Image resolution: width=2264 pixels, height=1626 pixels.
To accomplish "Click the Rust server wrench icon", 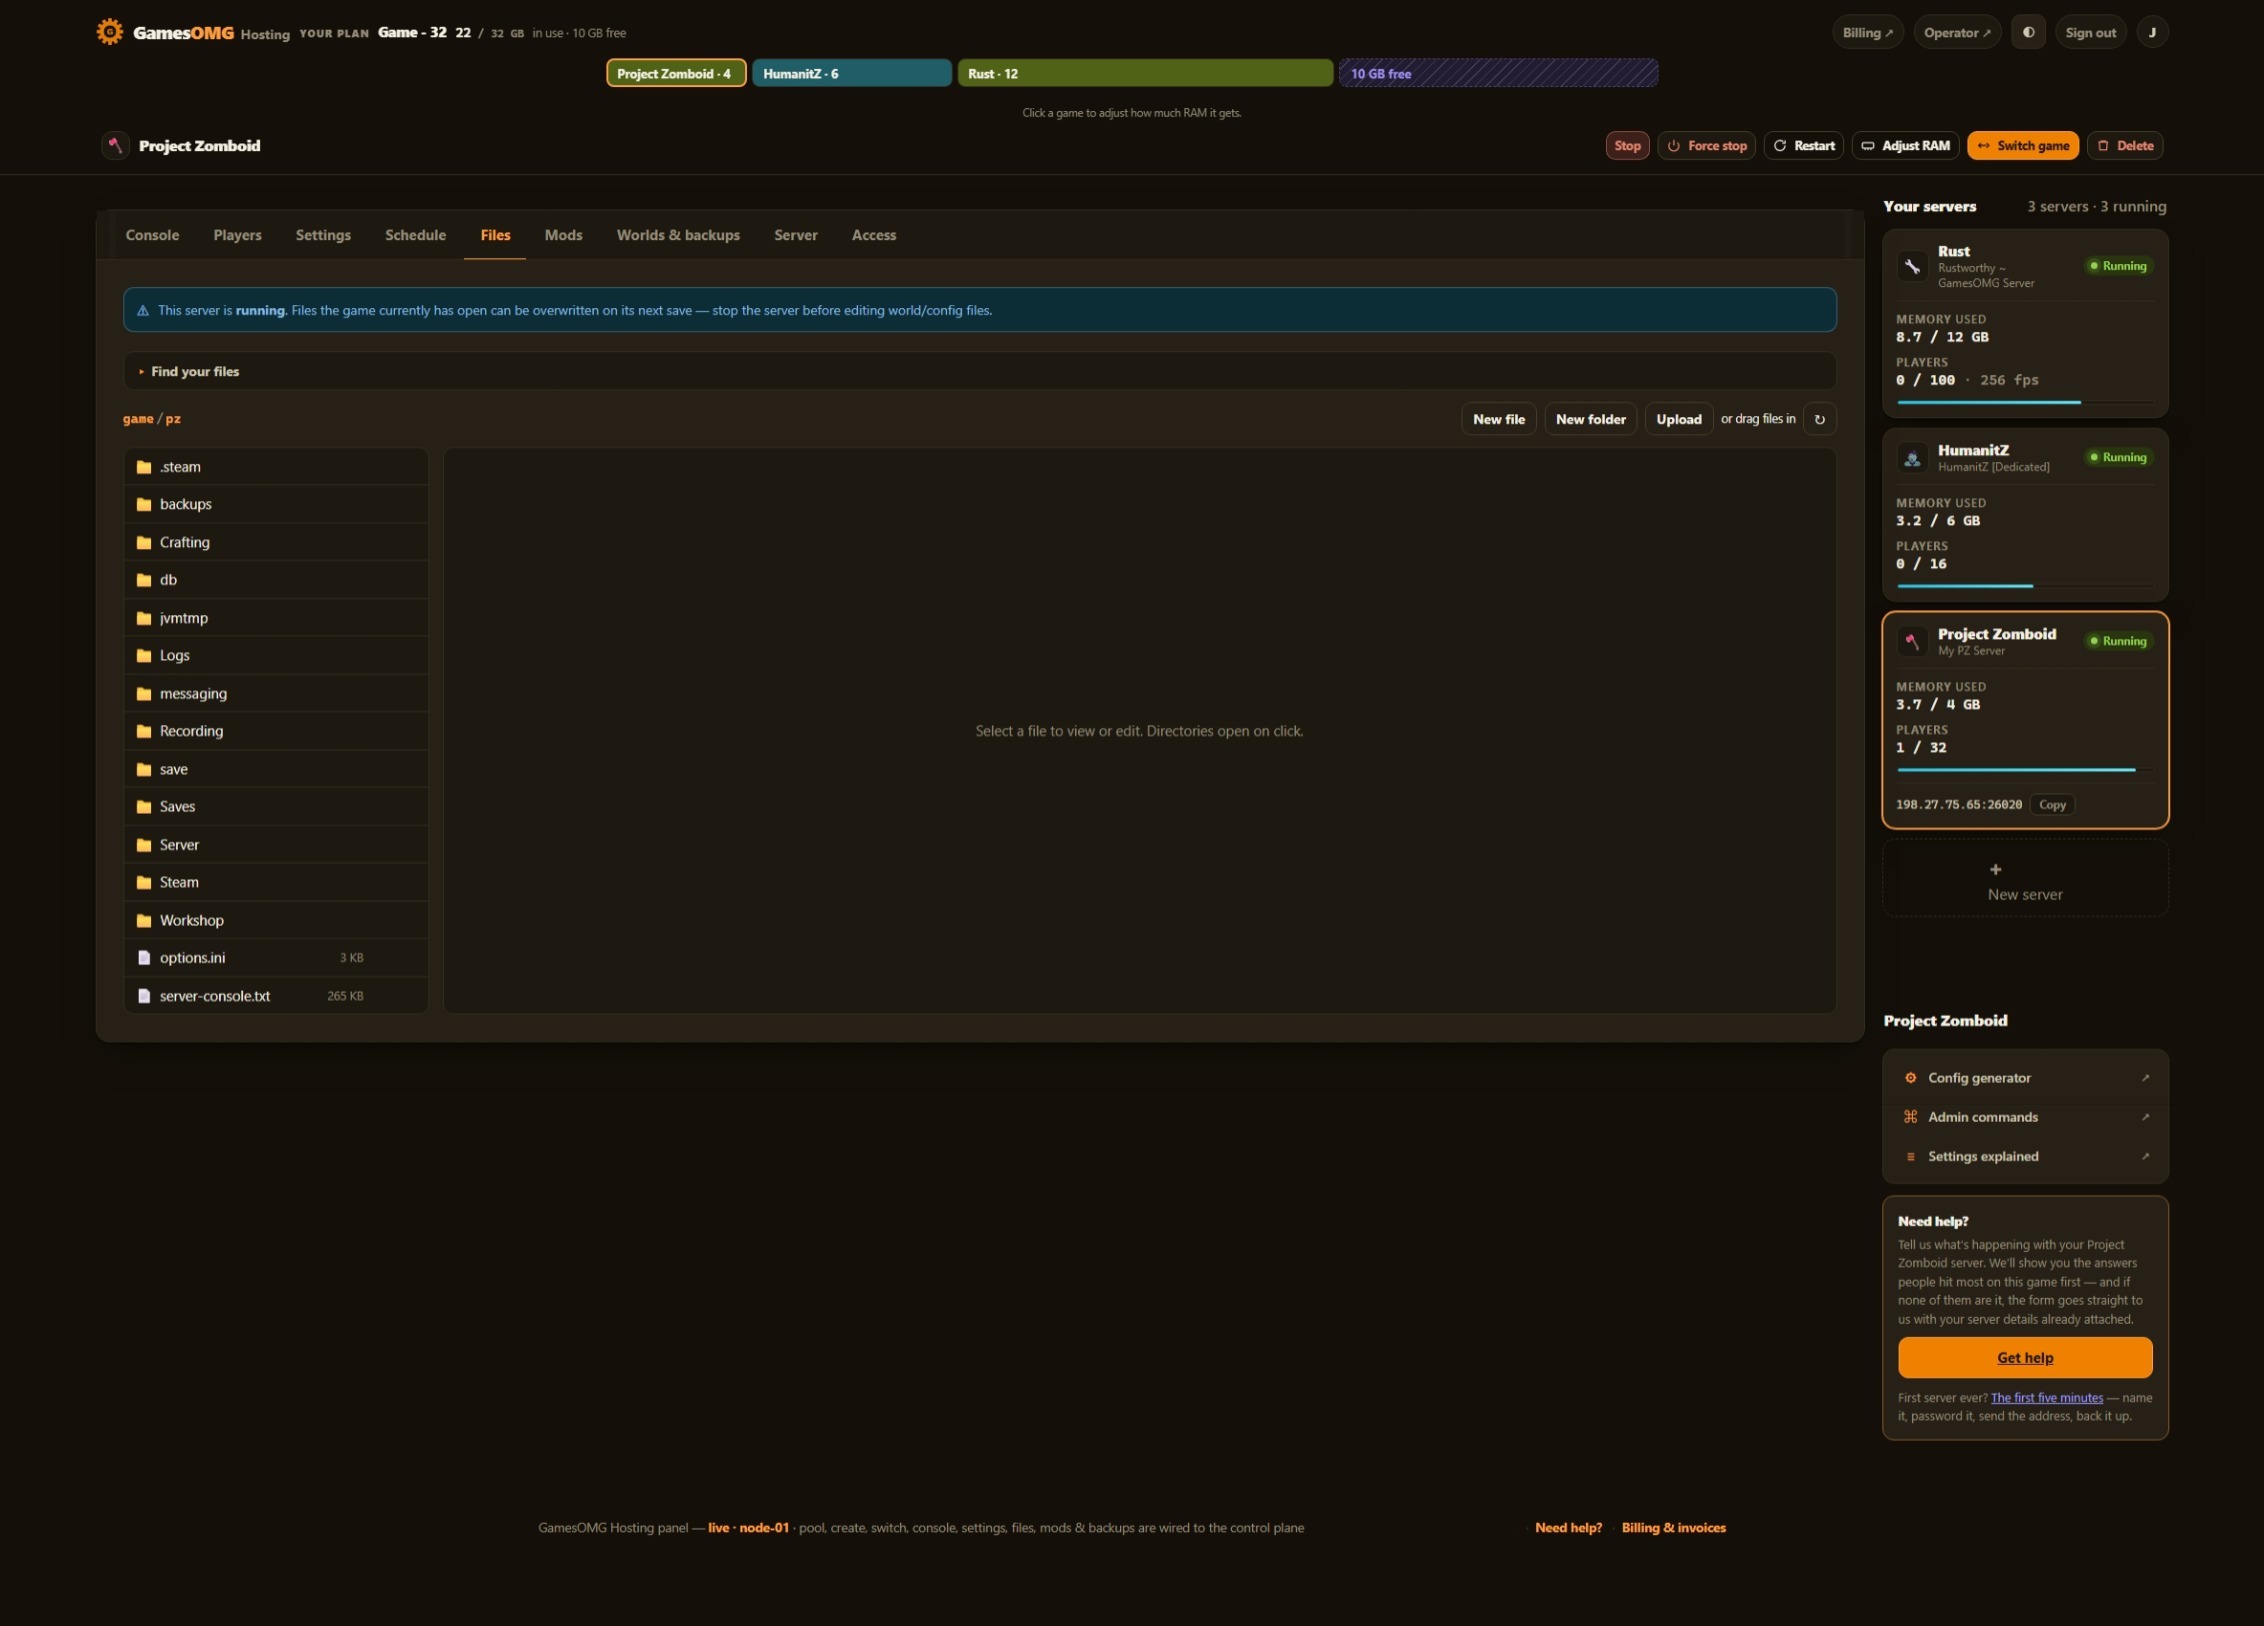I will click(x=1912, y=266).
